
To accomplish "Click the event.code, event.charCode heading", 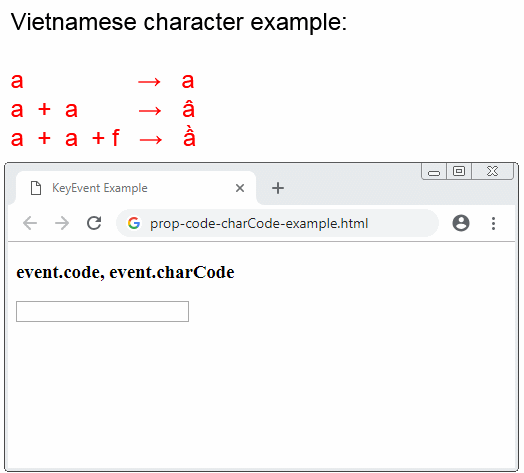I will click(125, 272).
